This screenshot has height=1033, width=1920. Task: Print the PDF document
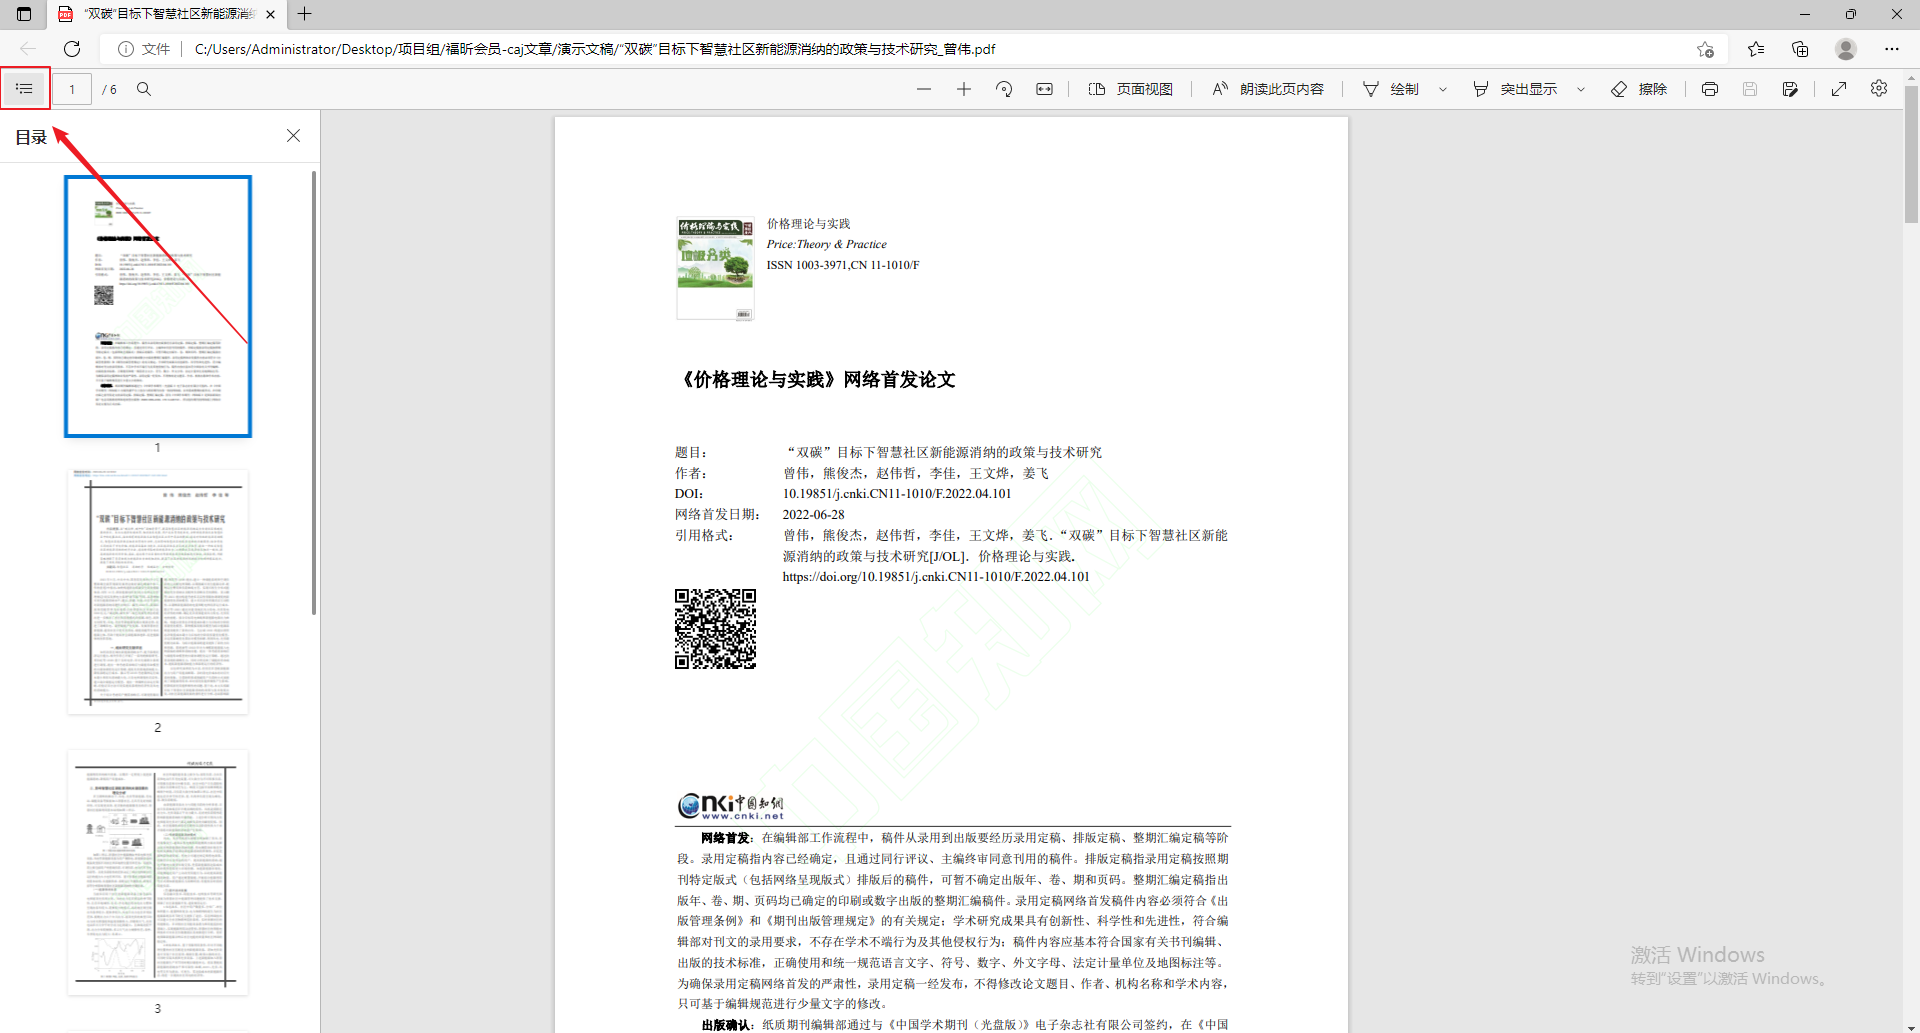click(x=1709, y=88)
